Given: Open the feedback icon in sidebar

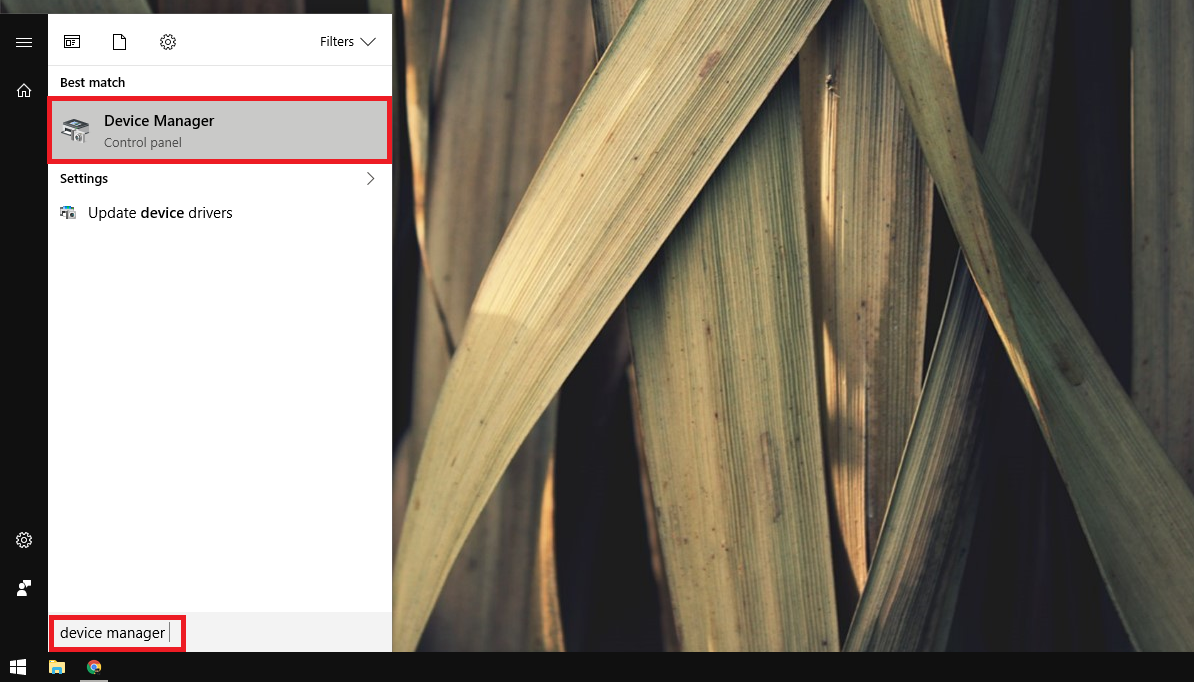Looking at the screenshot, I should pos(24,588).
